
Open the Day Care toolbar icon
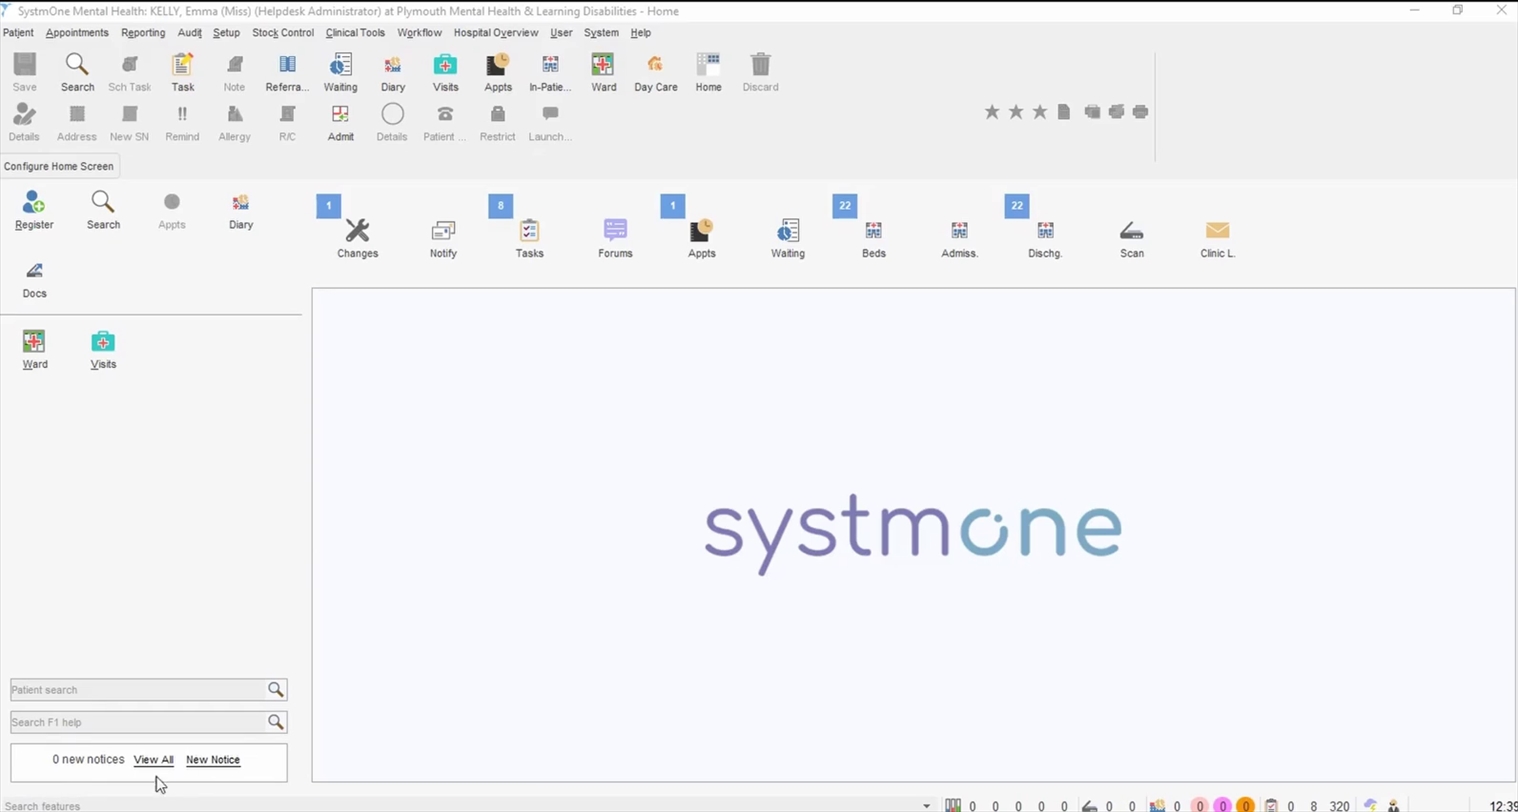tap(655, 72)
